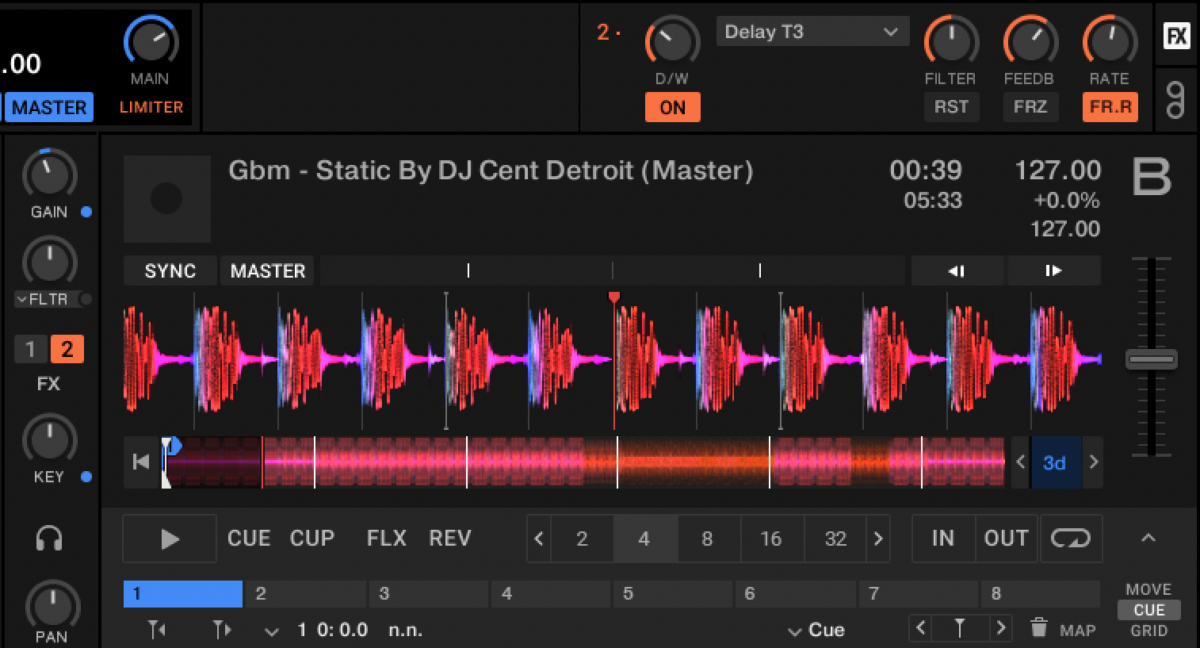Click the CUP button
The height and width of the screenshot is (648, 1200).
pyautogui.click(x=312, y=539)
